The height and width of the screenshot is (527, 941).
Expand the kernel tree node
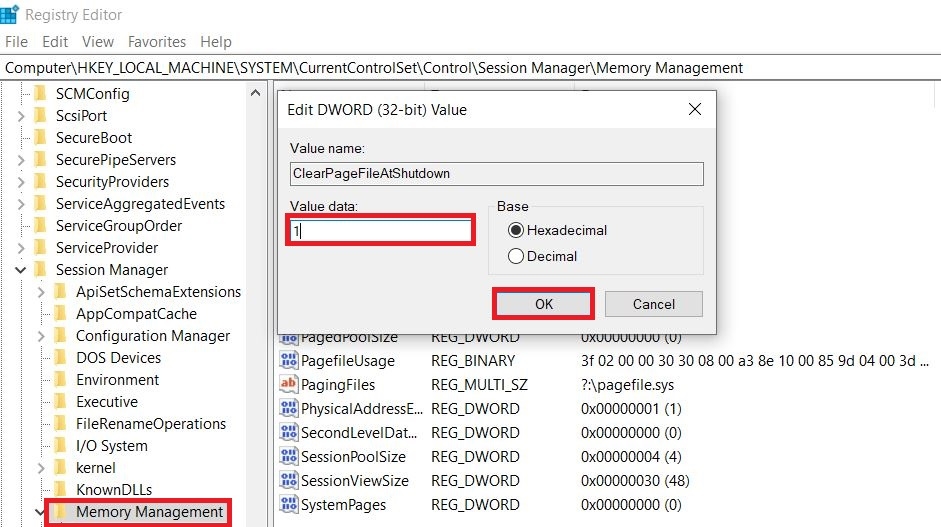[x=41, y=468]
